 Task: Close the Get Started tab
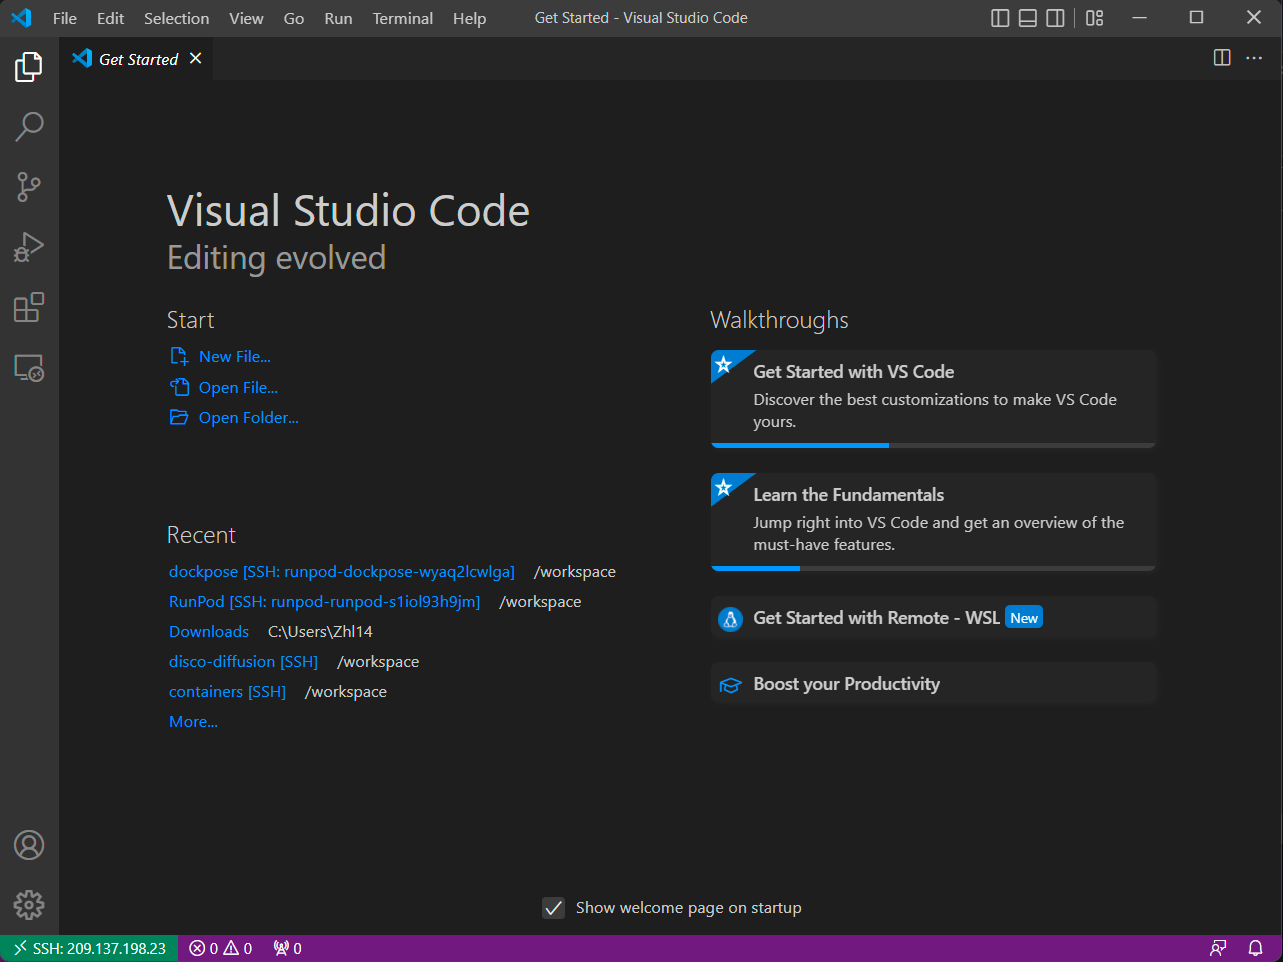click(196, 58)
